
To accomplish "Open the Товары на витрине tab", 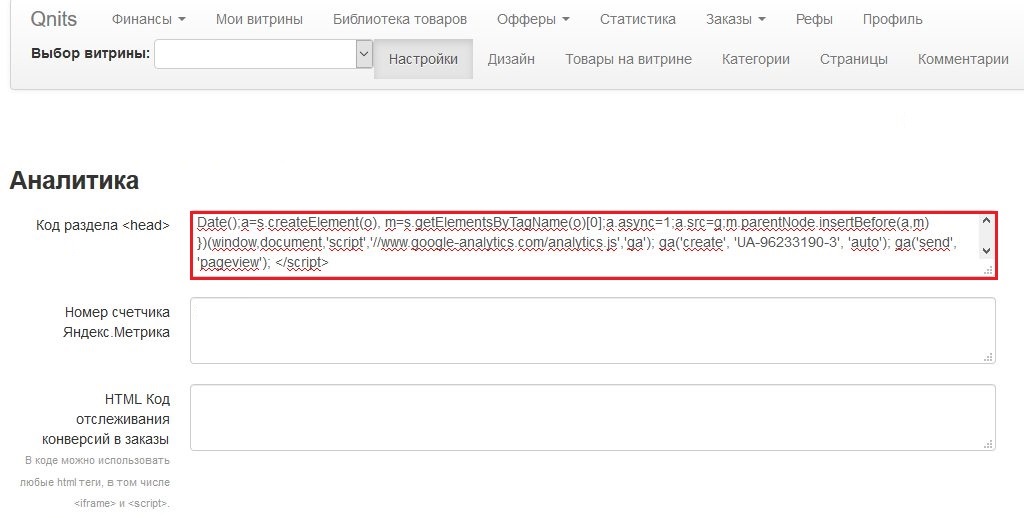I will pos(628,59).
